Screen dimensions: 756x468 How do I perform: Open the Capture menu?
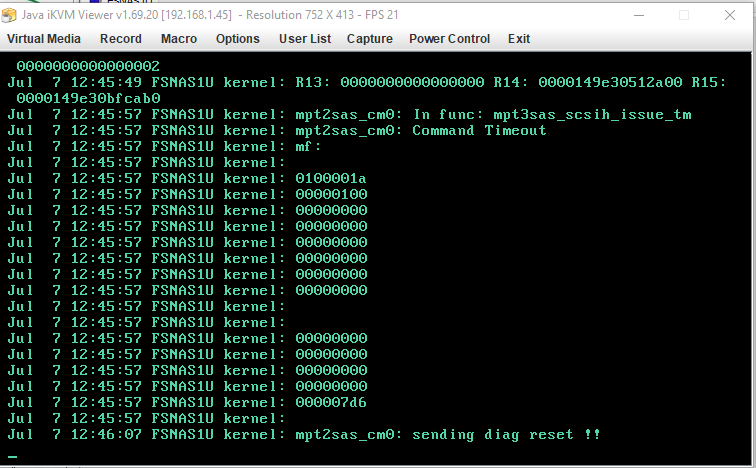click(x=370, y=39)
